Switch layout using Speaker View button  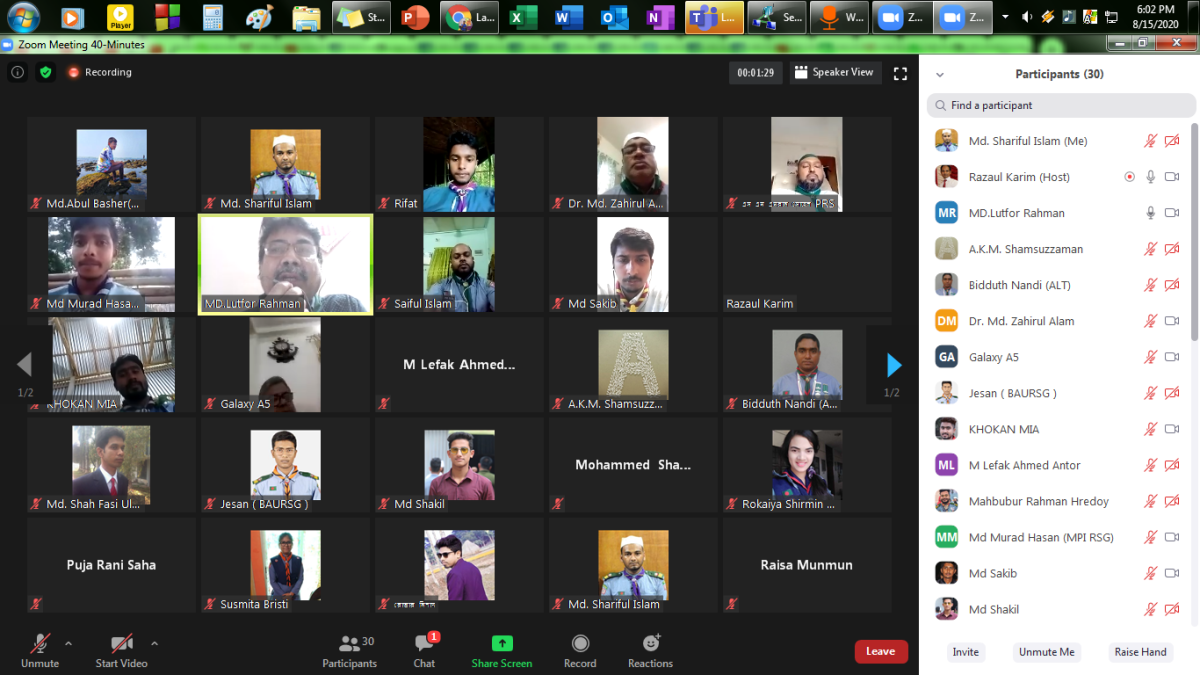pos(834,72)
